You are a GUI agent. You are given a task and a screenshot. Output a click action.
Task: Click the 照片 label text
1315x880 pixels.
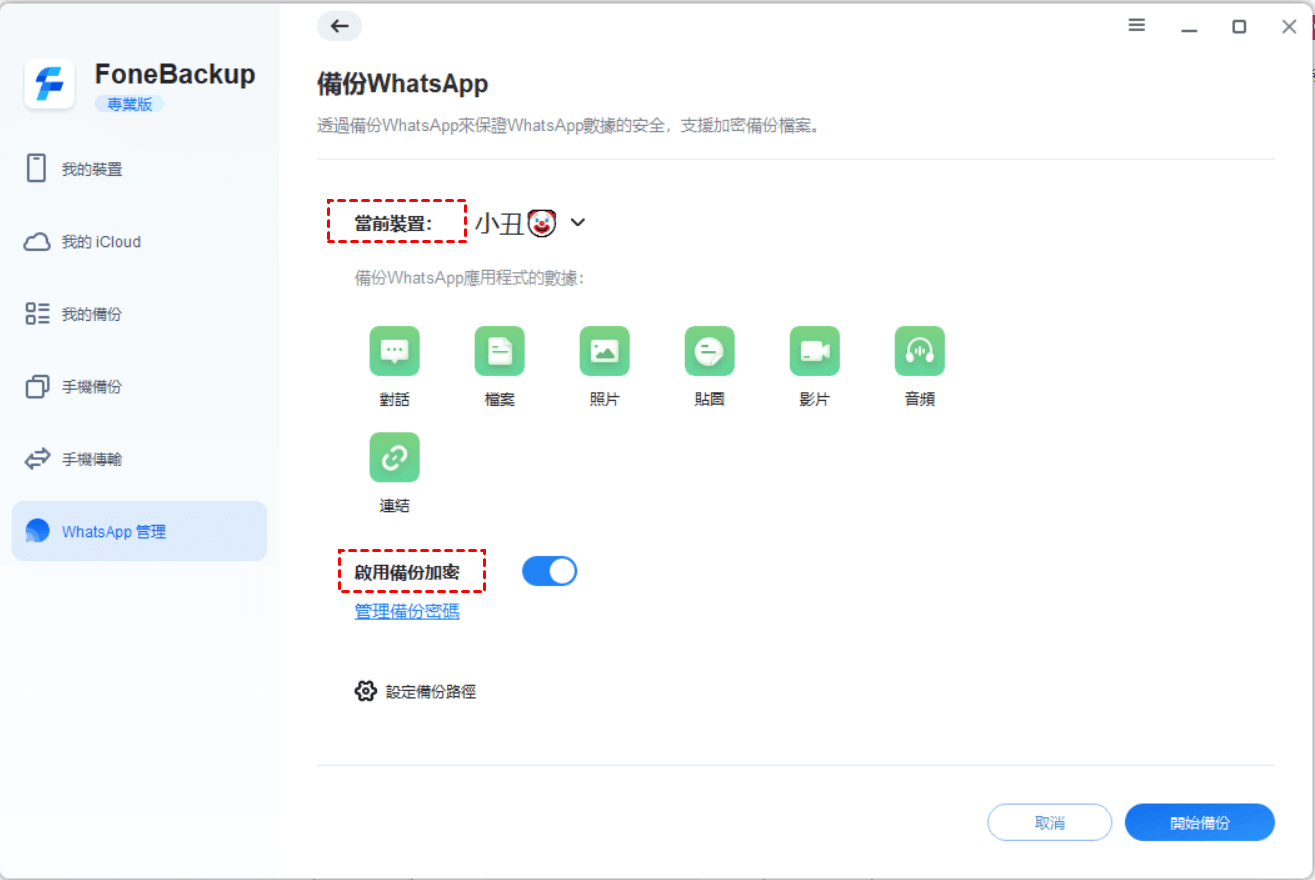[x=605, y=399]
